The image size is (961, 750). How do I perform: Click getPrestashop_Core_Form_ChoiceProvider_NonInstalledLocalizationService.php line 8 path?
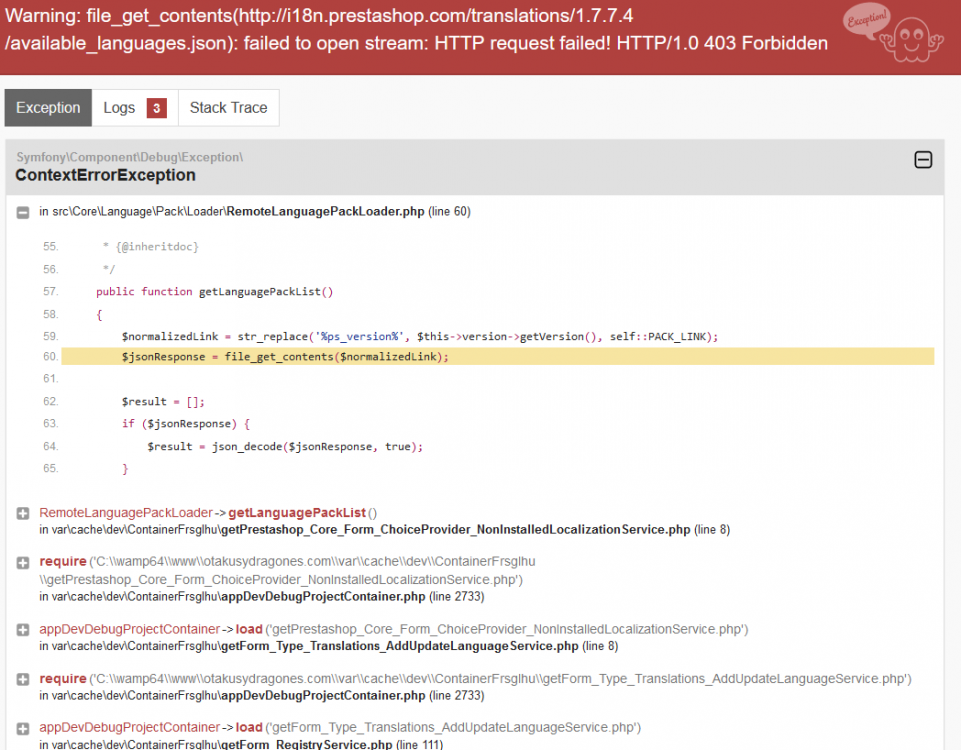point(384,529)
